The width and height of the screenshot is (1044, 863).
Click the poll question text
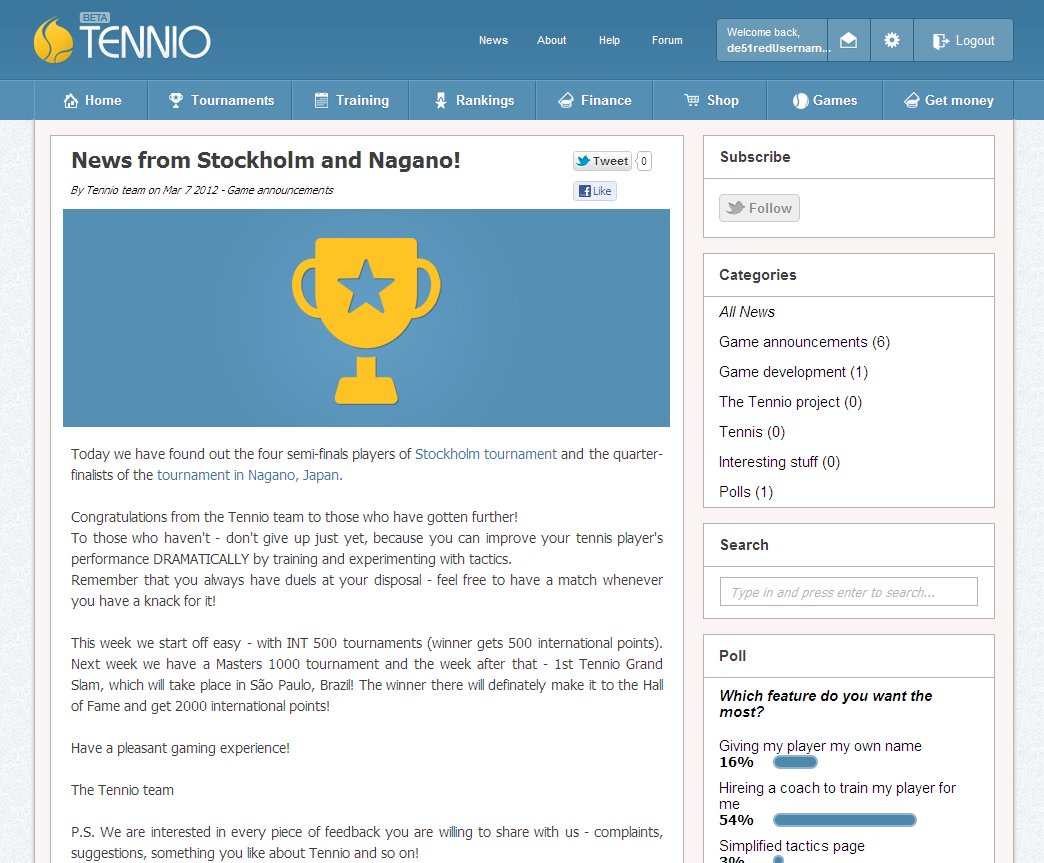coord(826,704)
